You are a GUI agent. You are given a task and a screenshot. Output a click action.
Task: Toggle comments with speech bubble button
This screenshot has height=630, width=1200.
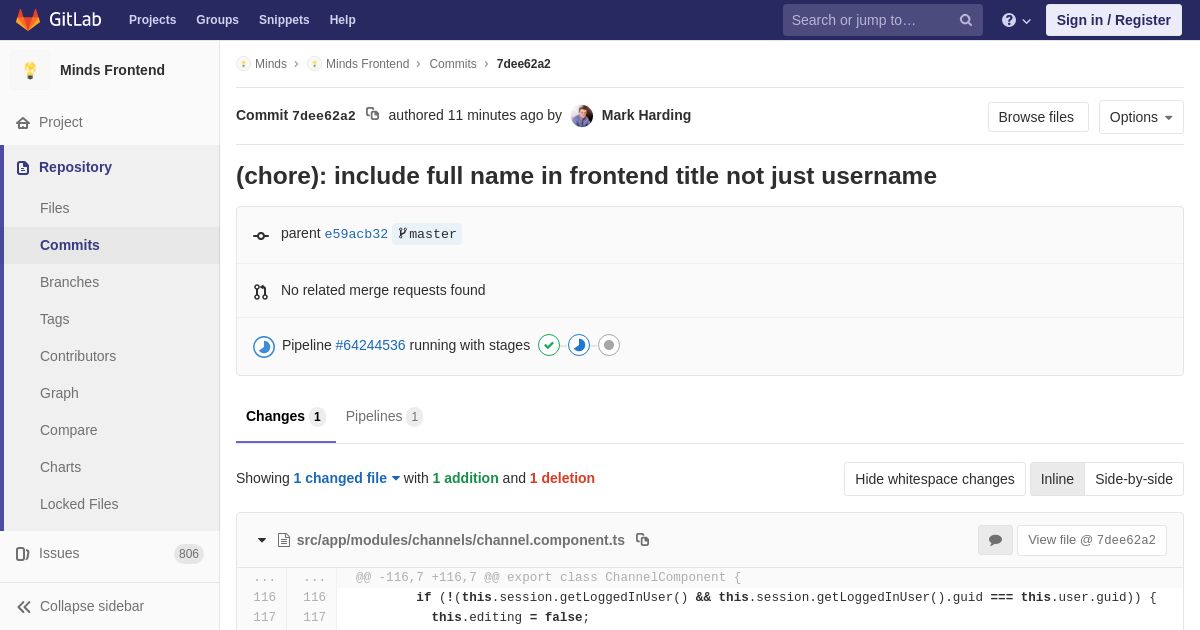click(x=995, y=540)
